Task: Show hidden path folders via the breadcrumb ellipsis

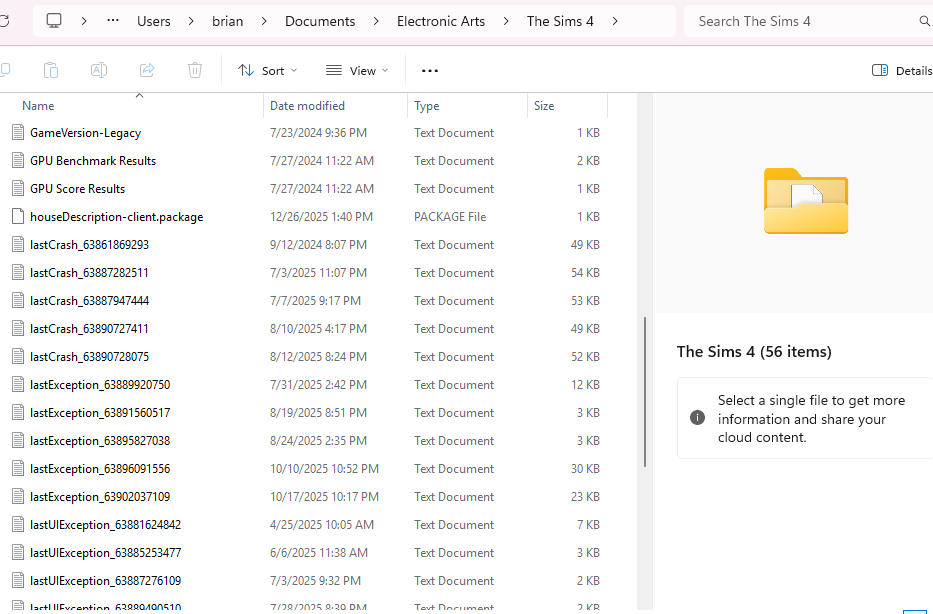Action: click(113, 21)
